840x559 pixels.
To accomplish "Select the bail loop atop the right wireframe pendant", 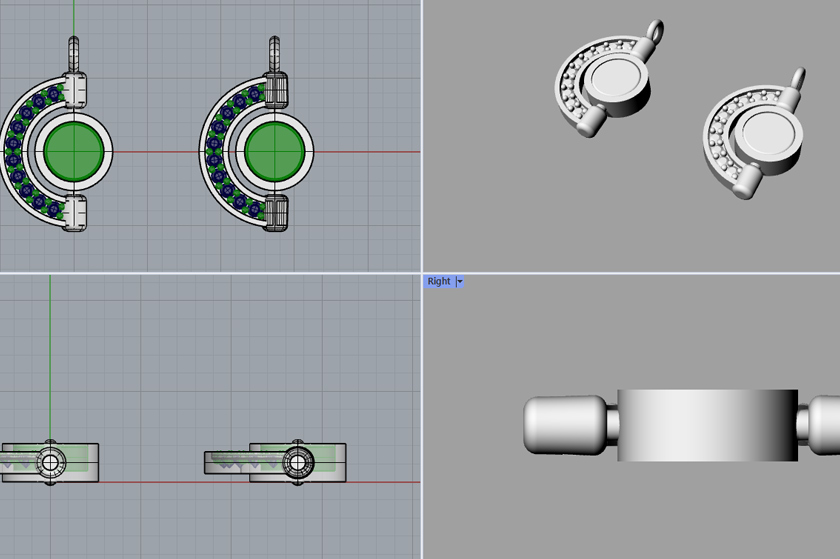I will pos(274,54).
